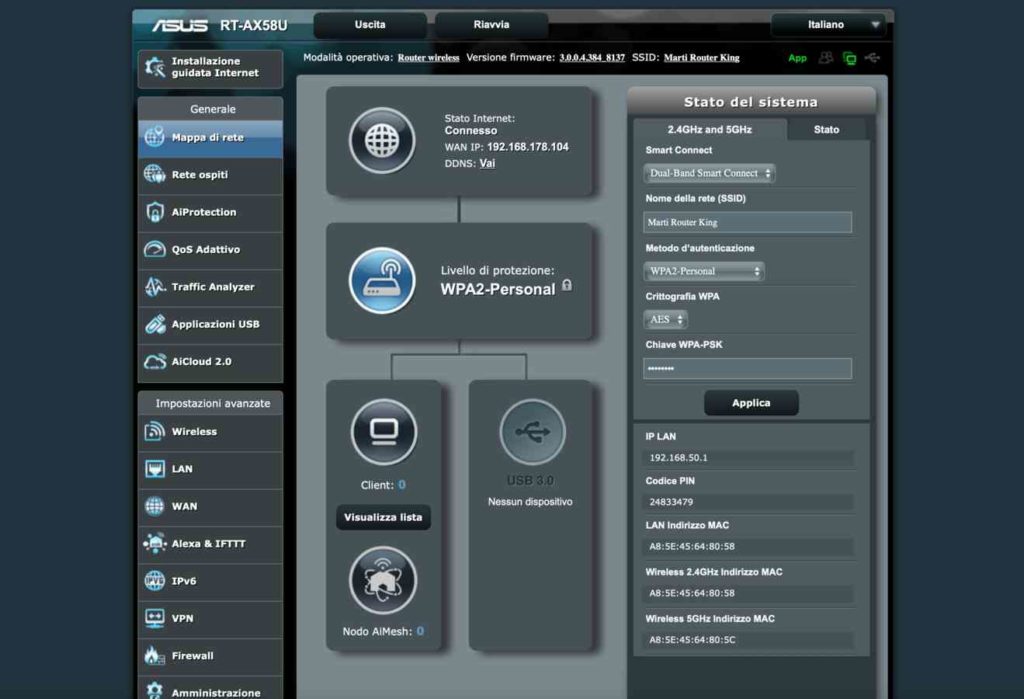The width and height of the screenshot is (1024, 699).
Task: Click the Internet globe status icon
Action: (x=382, y=141)
